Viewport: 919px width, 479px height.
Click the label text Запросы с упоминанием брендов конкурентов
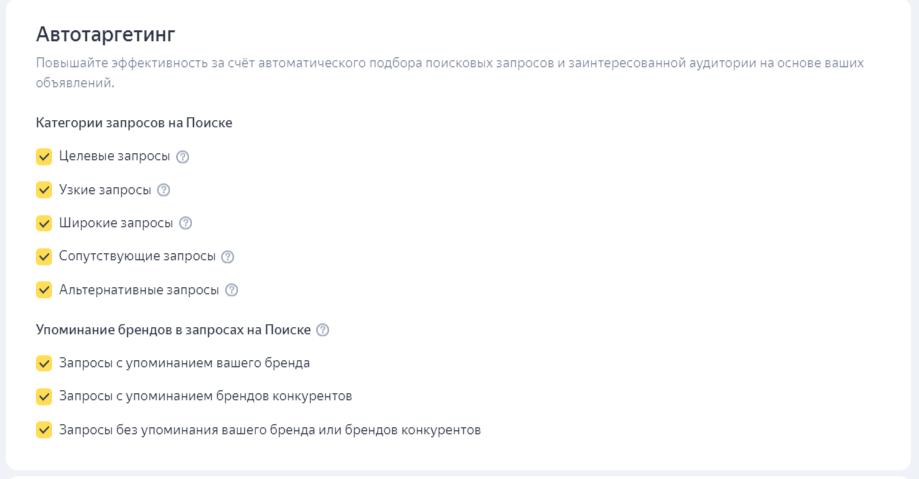[206, 396]
